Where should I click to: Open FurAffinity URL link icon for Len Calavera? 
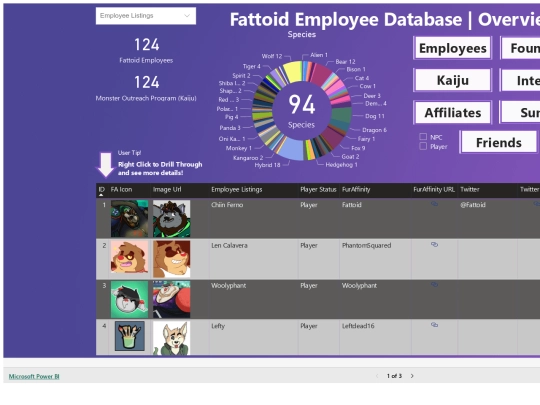tap(434, 245)
